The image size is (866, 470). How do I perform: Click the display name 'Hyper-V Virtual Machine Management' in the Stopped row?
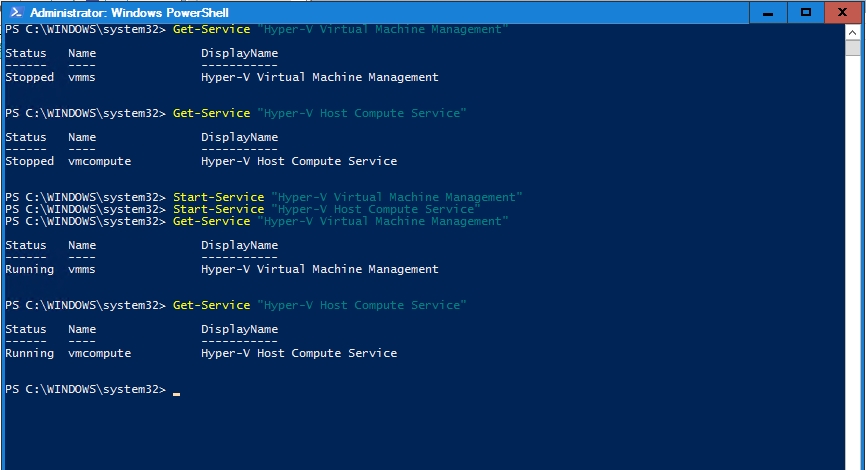click(320, 77)
